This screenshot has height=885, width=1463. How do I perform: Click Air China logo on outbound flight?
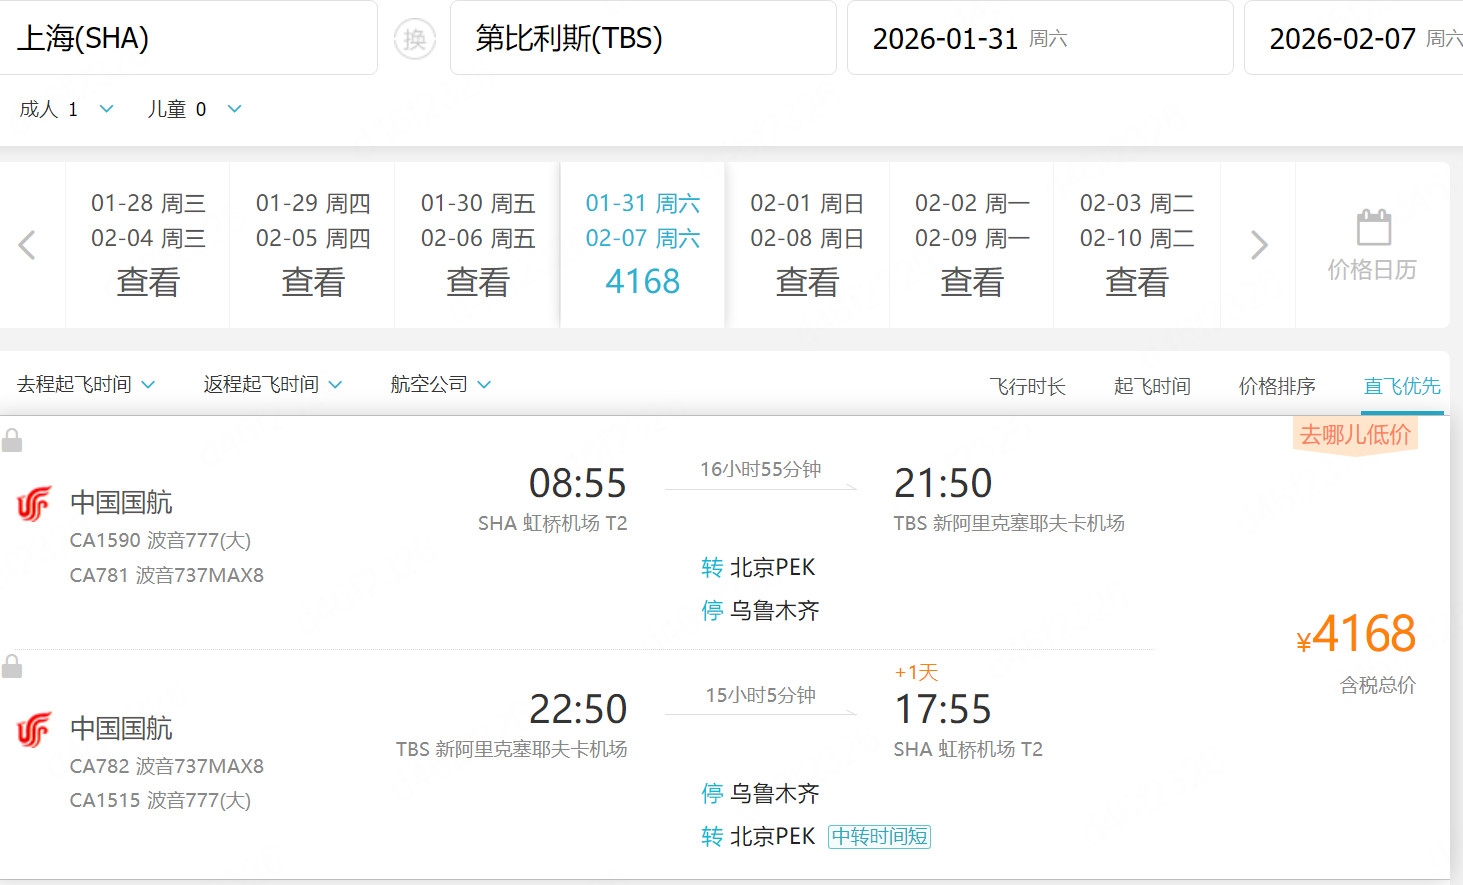(34, 504)
